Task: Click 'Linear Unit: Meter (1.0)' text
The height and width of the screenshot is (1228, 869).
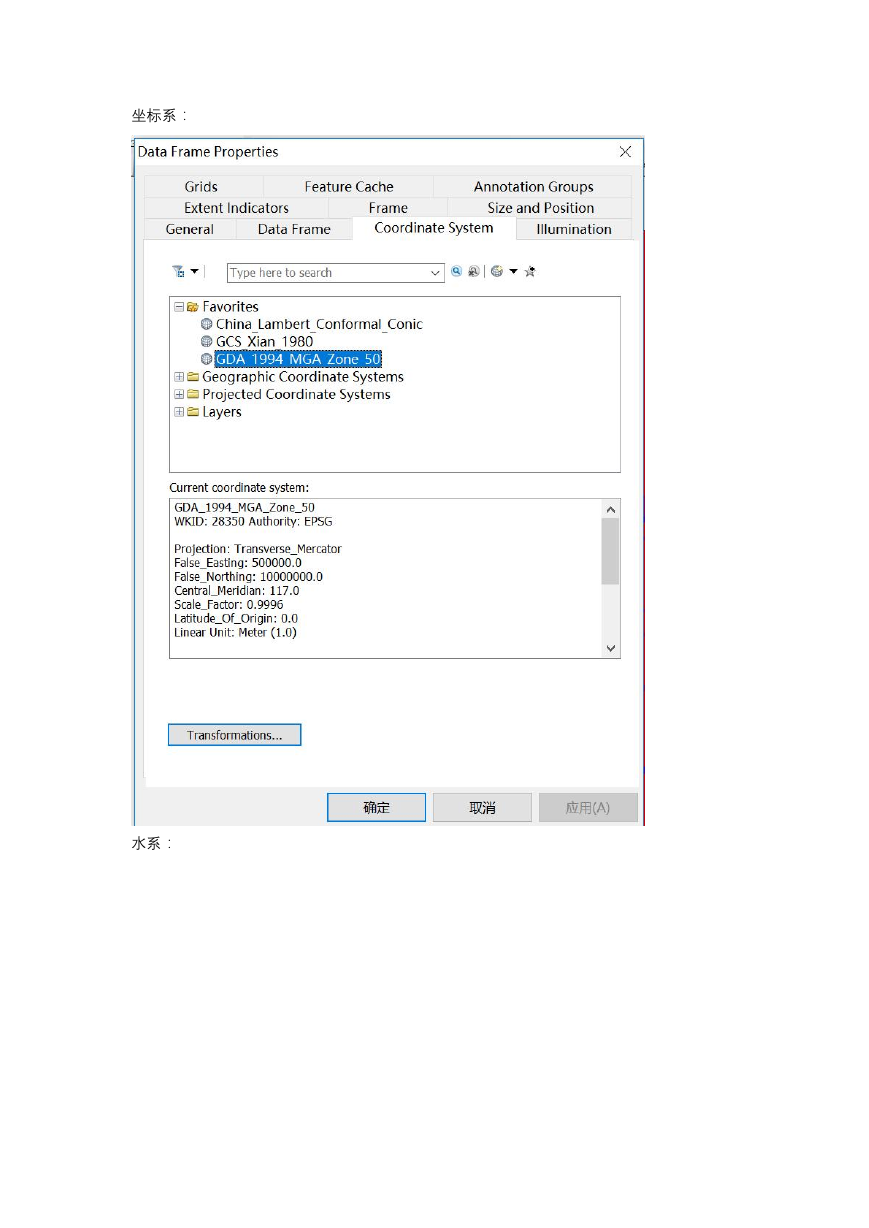Action: coord(235,633)
